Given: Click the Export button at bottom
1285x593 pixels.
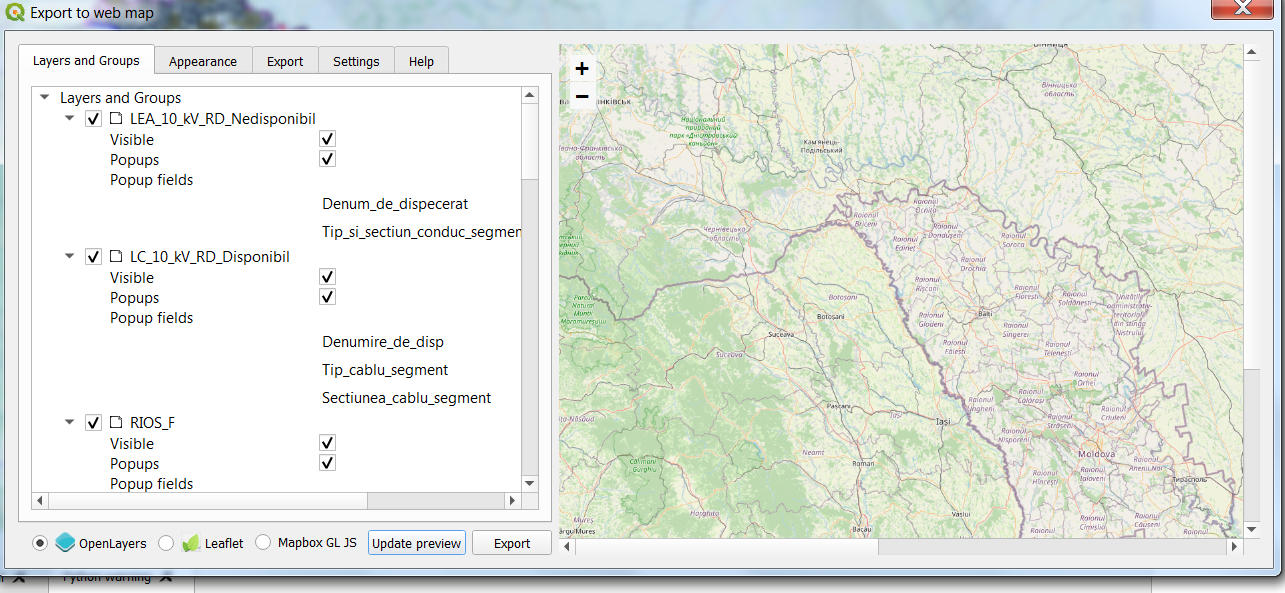Looking at the screenshot, I should click(512, 543).
